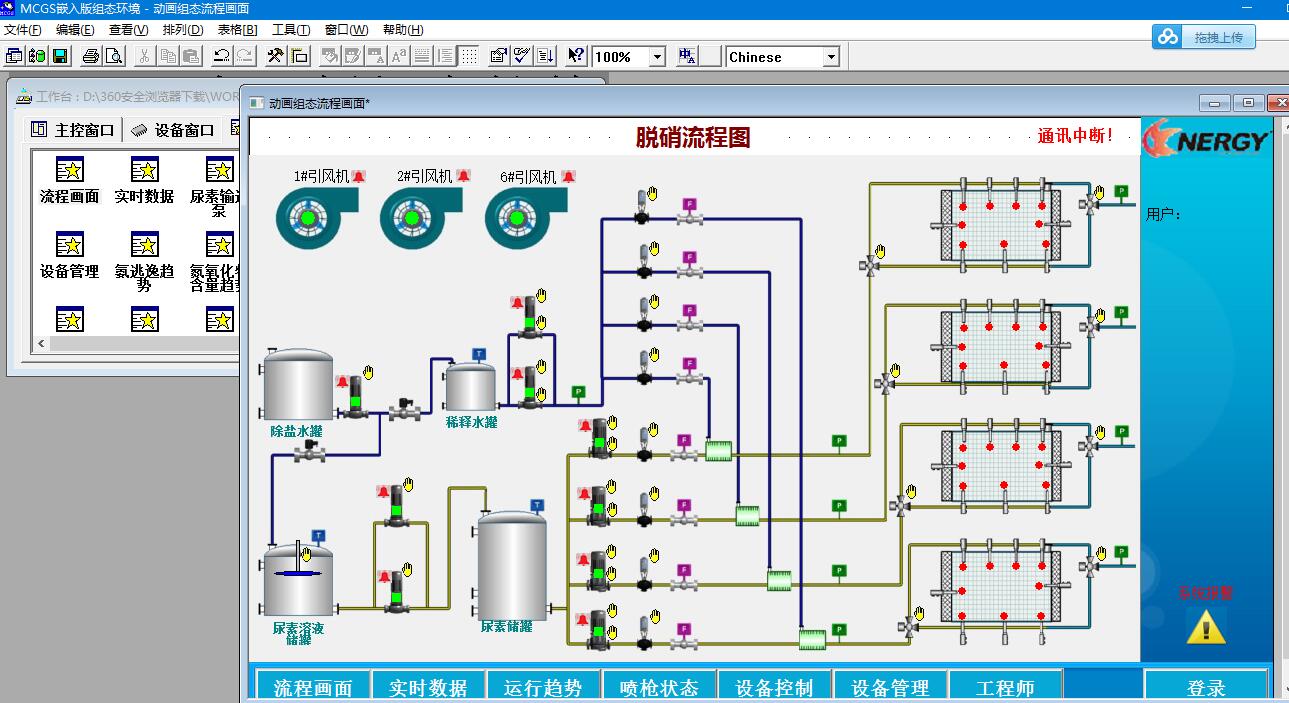Click the alarm bell beside 2#引风机
The image size is (1289, 703).
pyautogui.click(x=463, y=177)
